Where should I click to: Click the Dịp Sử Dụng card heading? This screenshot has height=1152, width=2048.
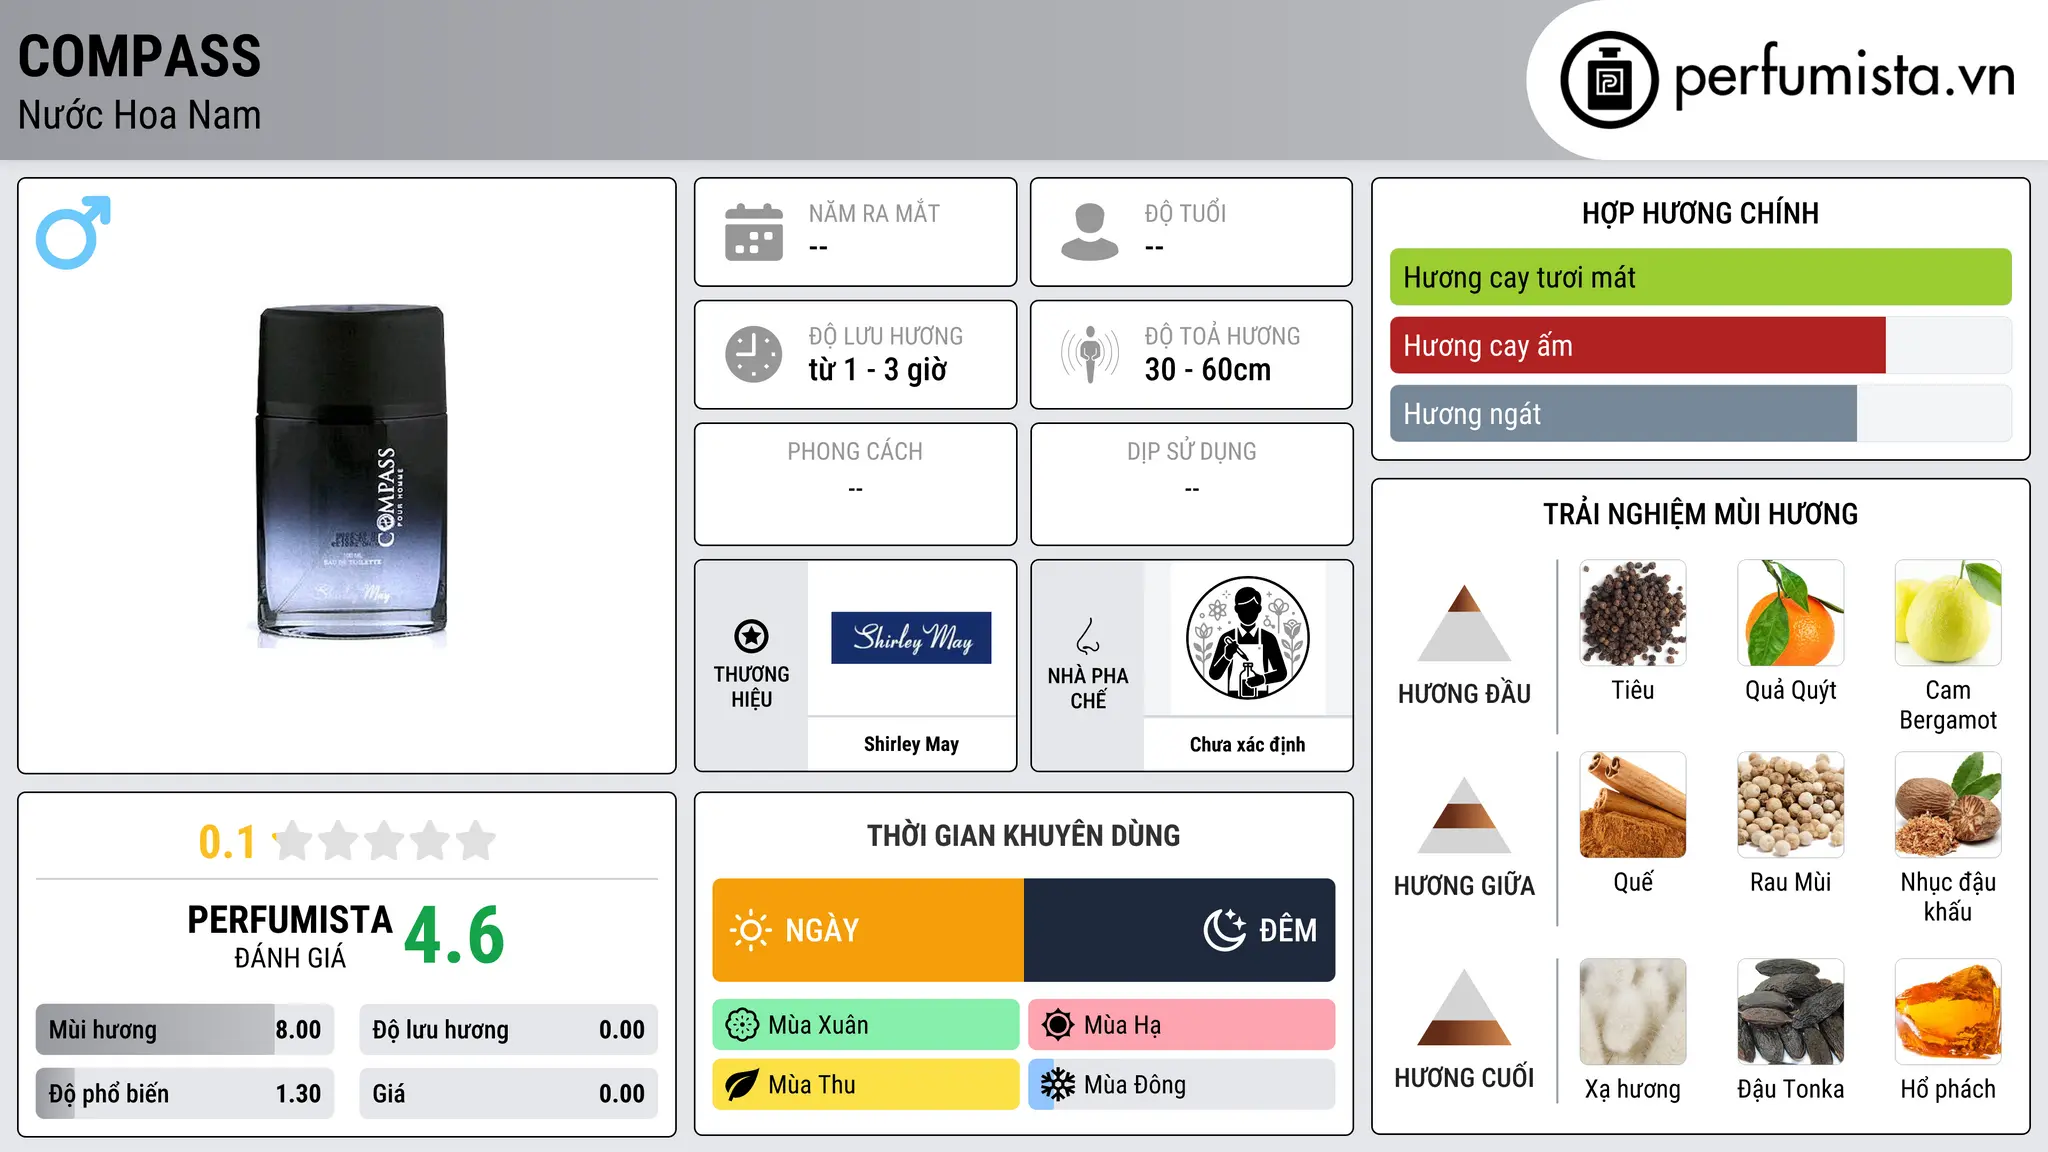[1191, 452]
